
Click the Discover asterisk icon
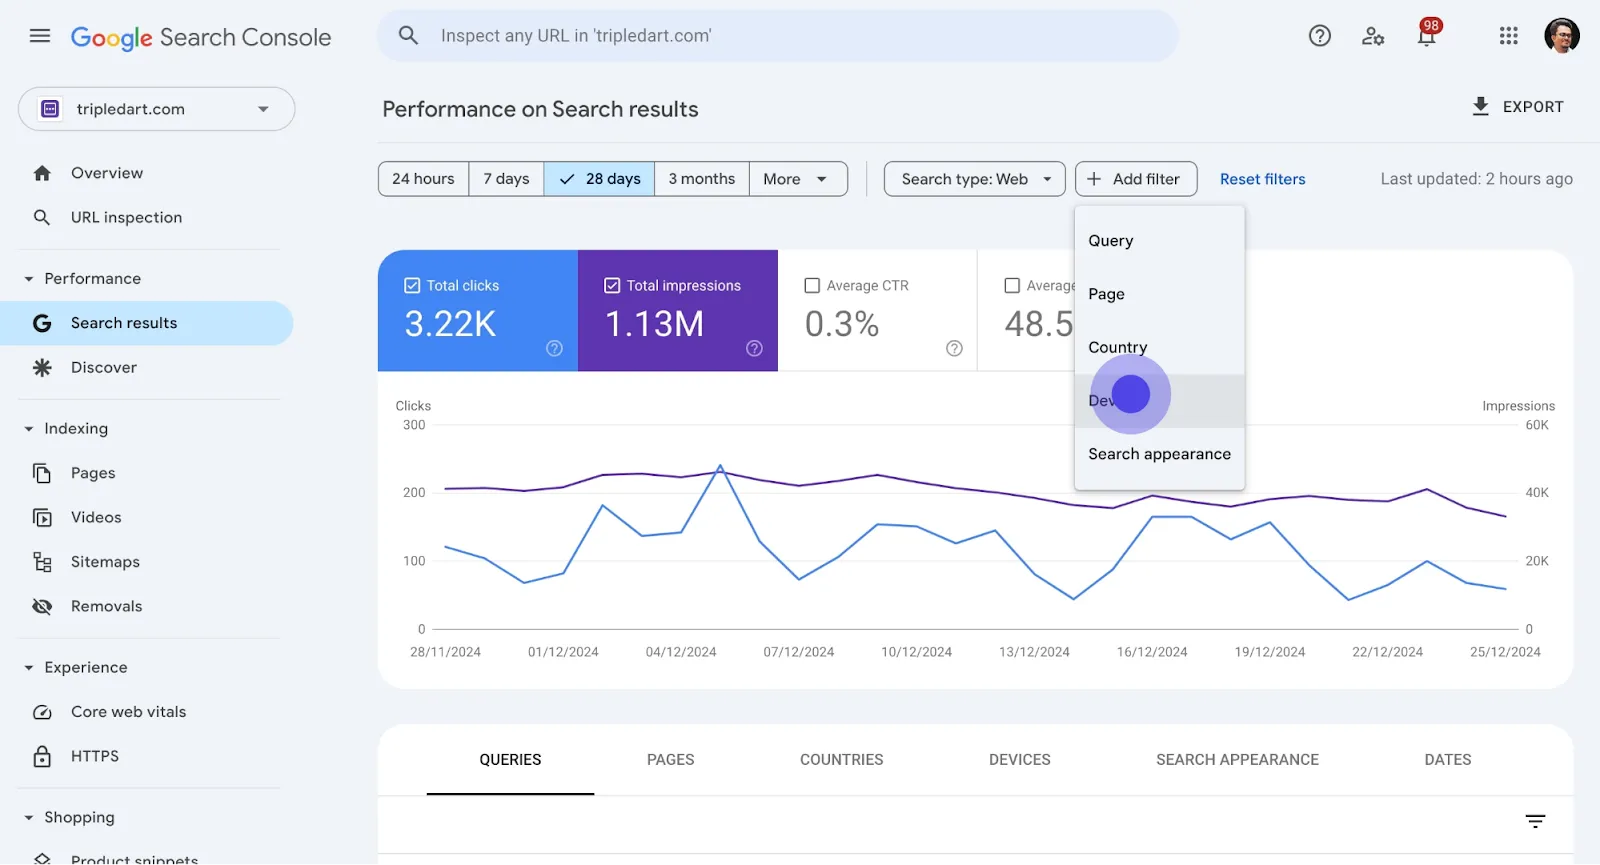coord(42,368)
